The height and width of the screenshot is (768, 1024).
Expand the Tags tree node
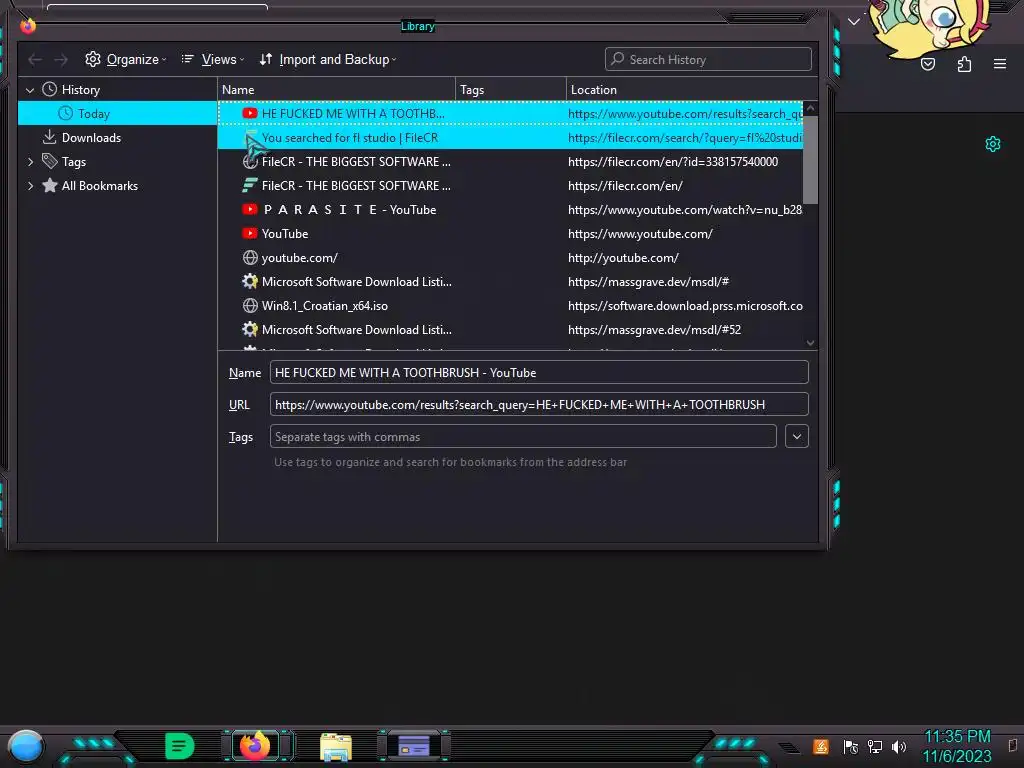[30, 162]
